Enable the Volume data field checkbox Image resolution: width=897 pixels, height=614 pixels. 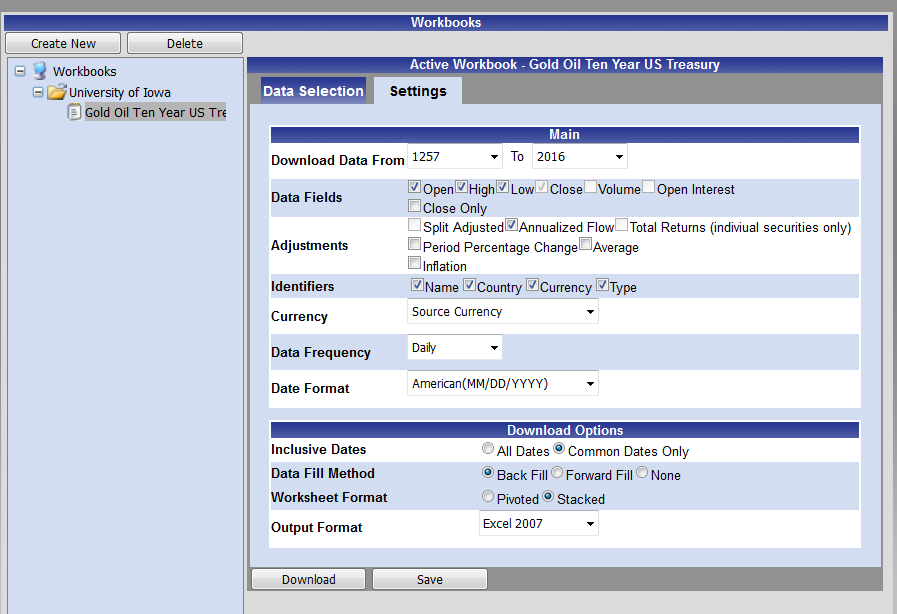click(591, 187)
